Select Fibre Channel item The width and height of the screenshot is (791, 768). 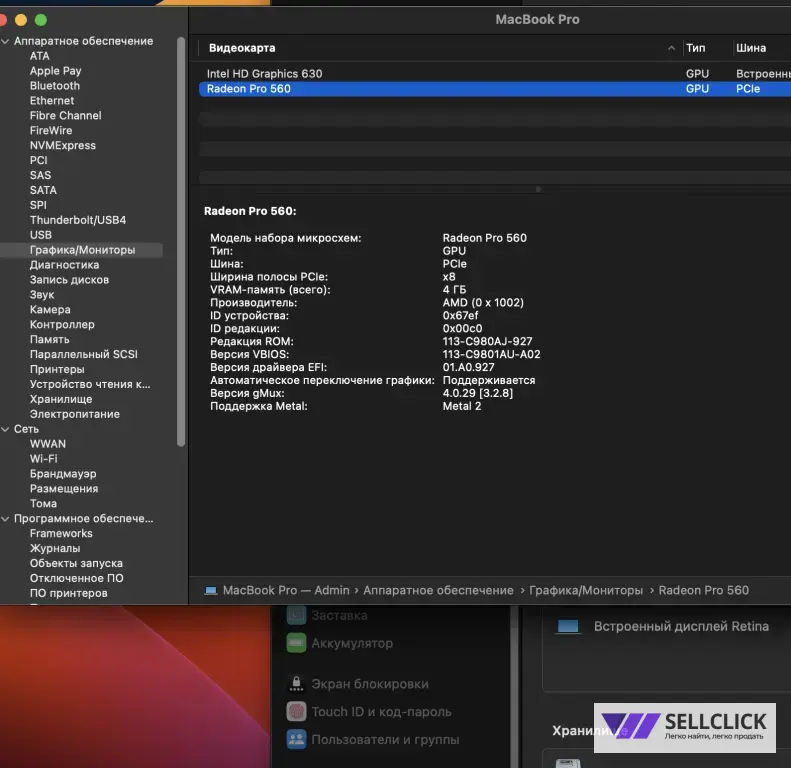(66, 116)
